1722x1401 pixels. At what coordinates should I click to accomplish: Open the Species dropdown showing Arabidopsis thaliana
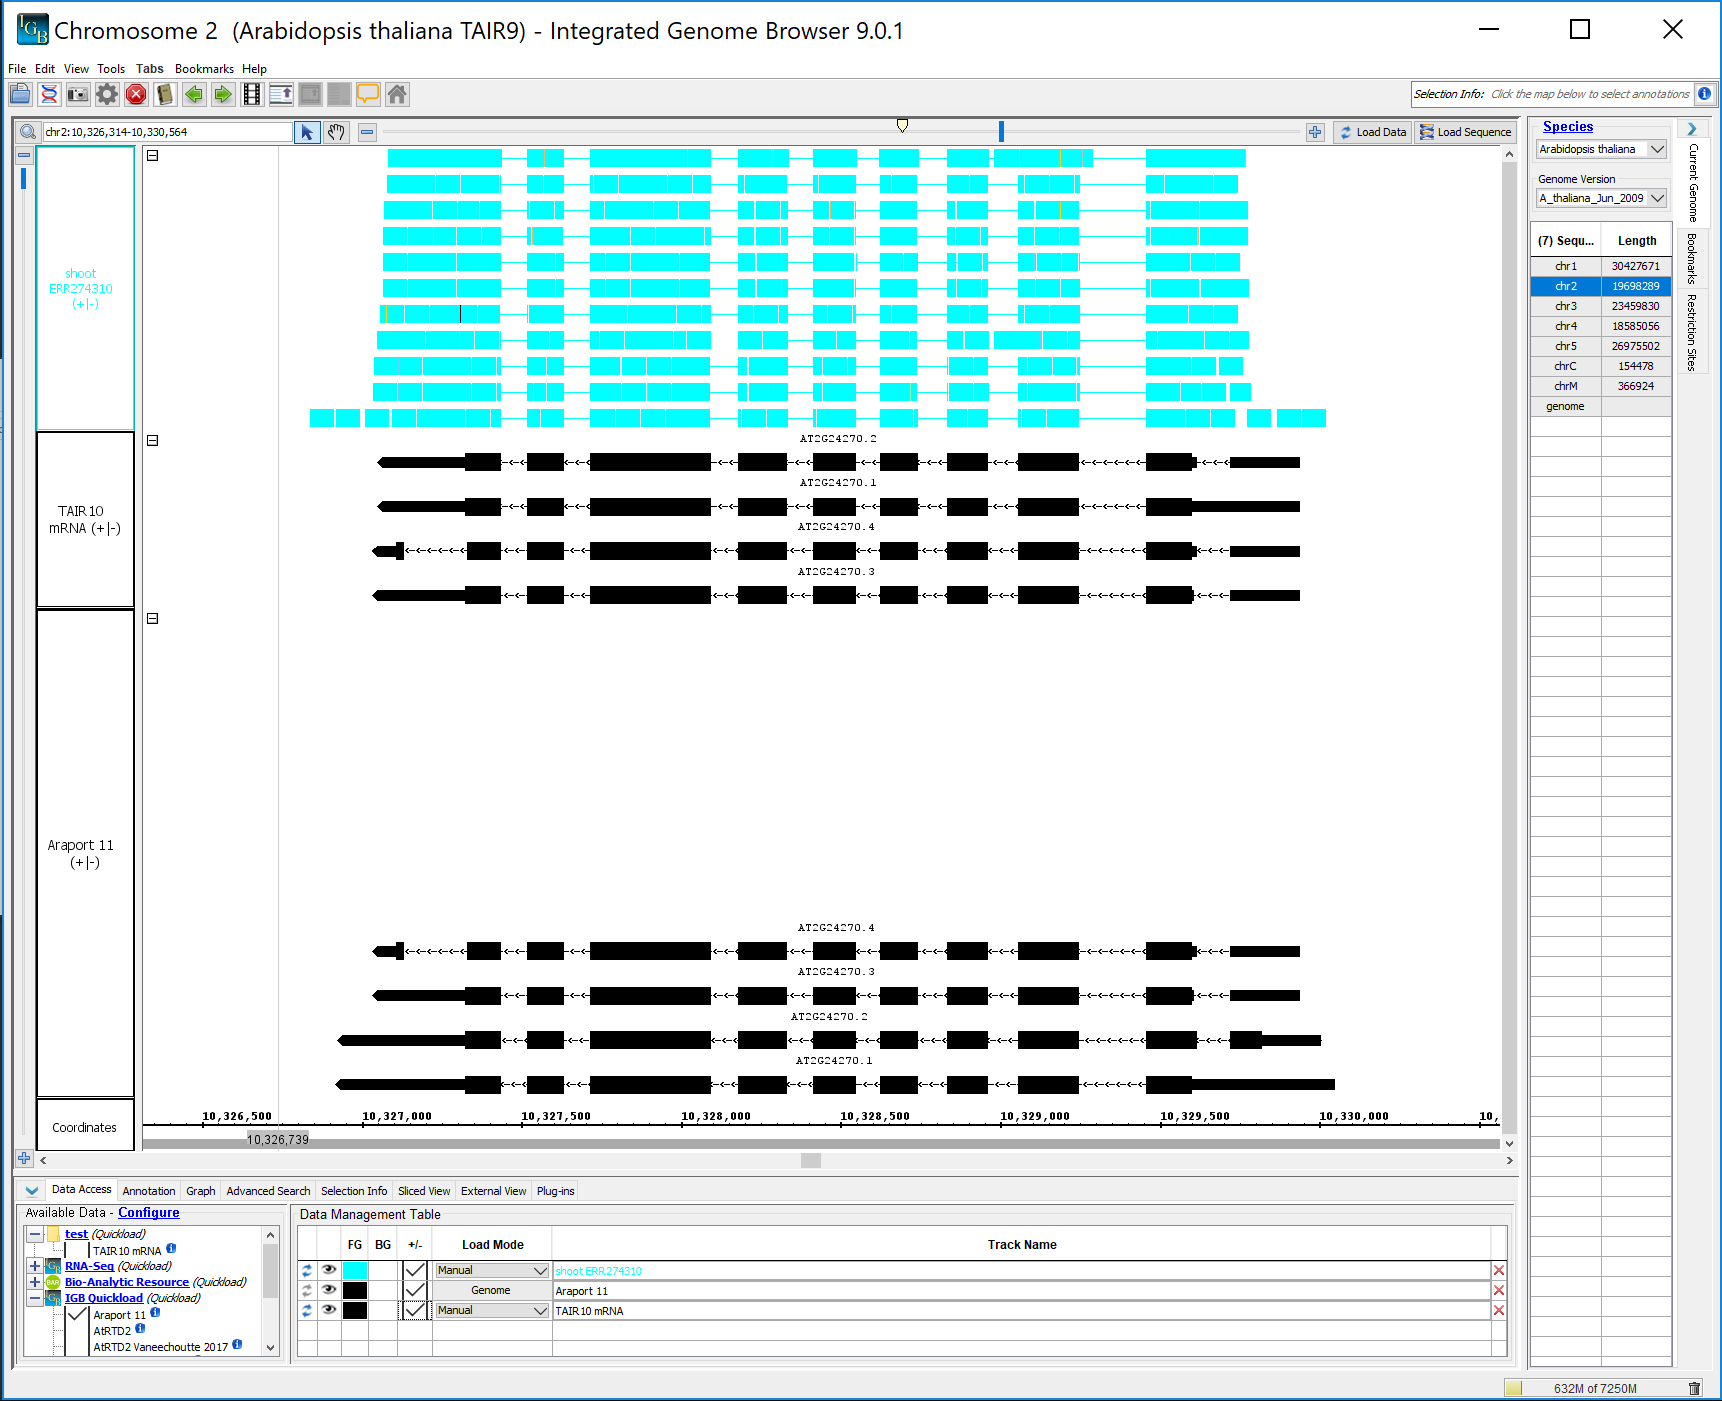tap(1601, 149)
